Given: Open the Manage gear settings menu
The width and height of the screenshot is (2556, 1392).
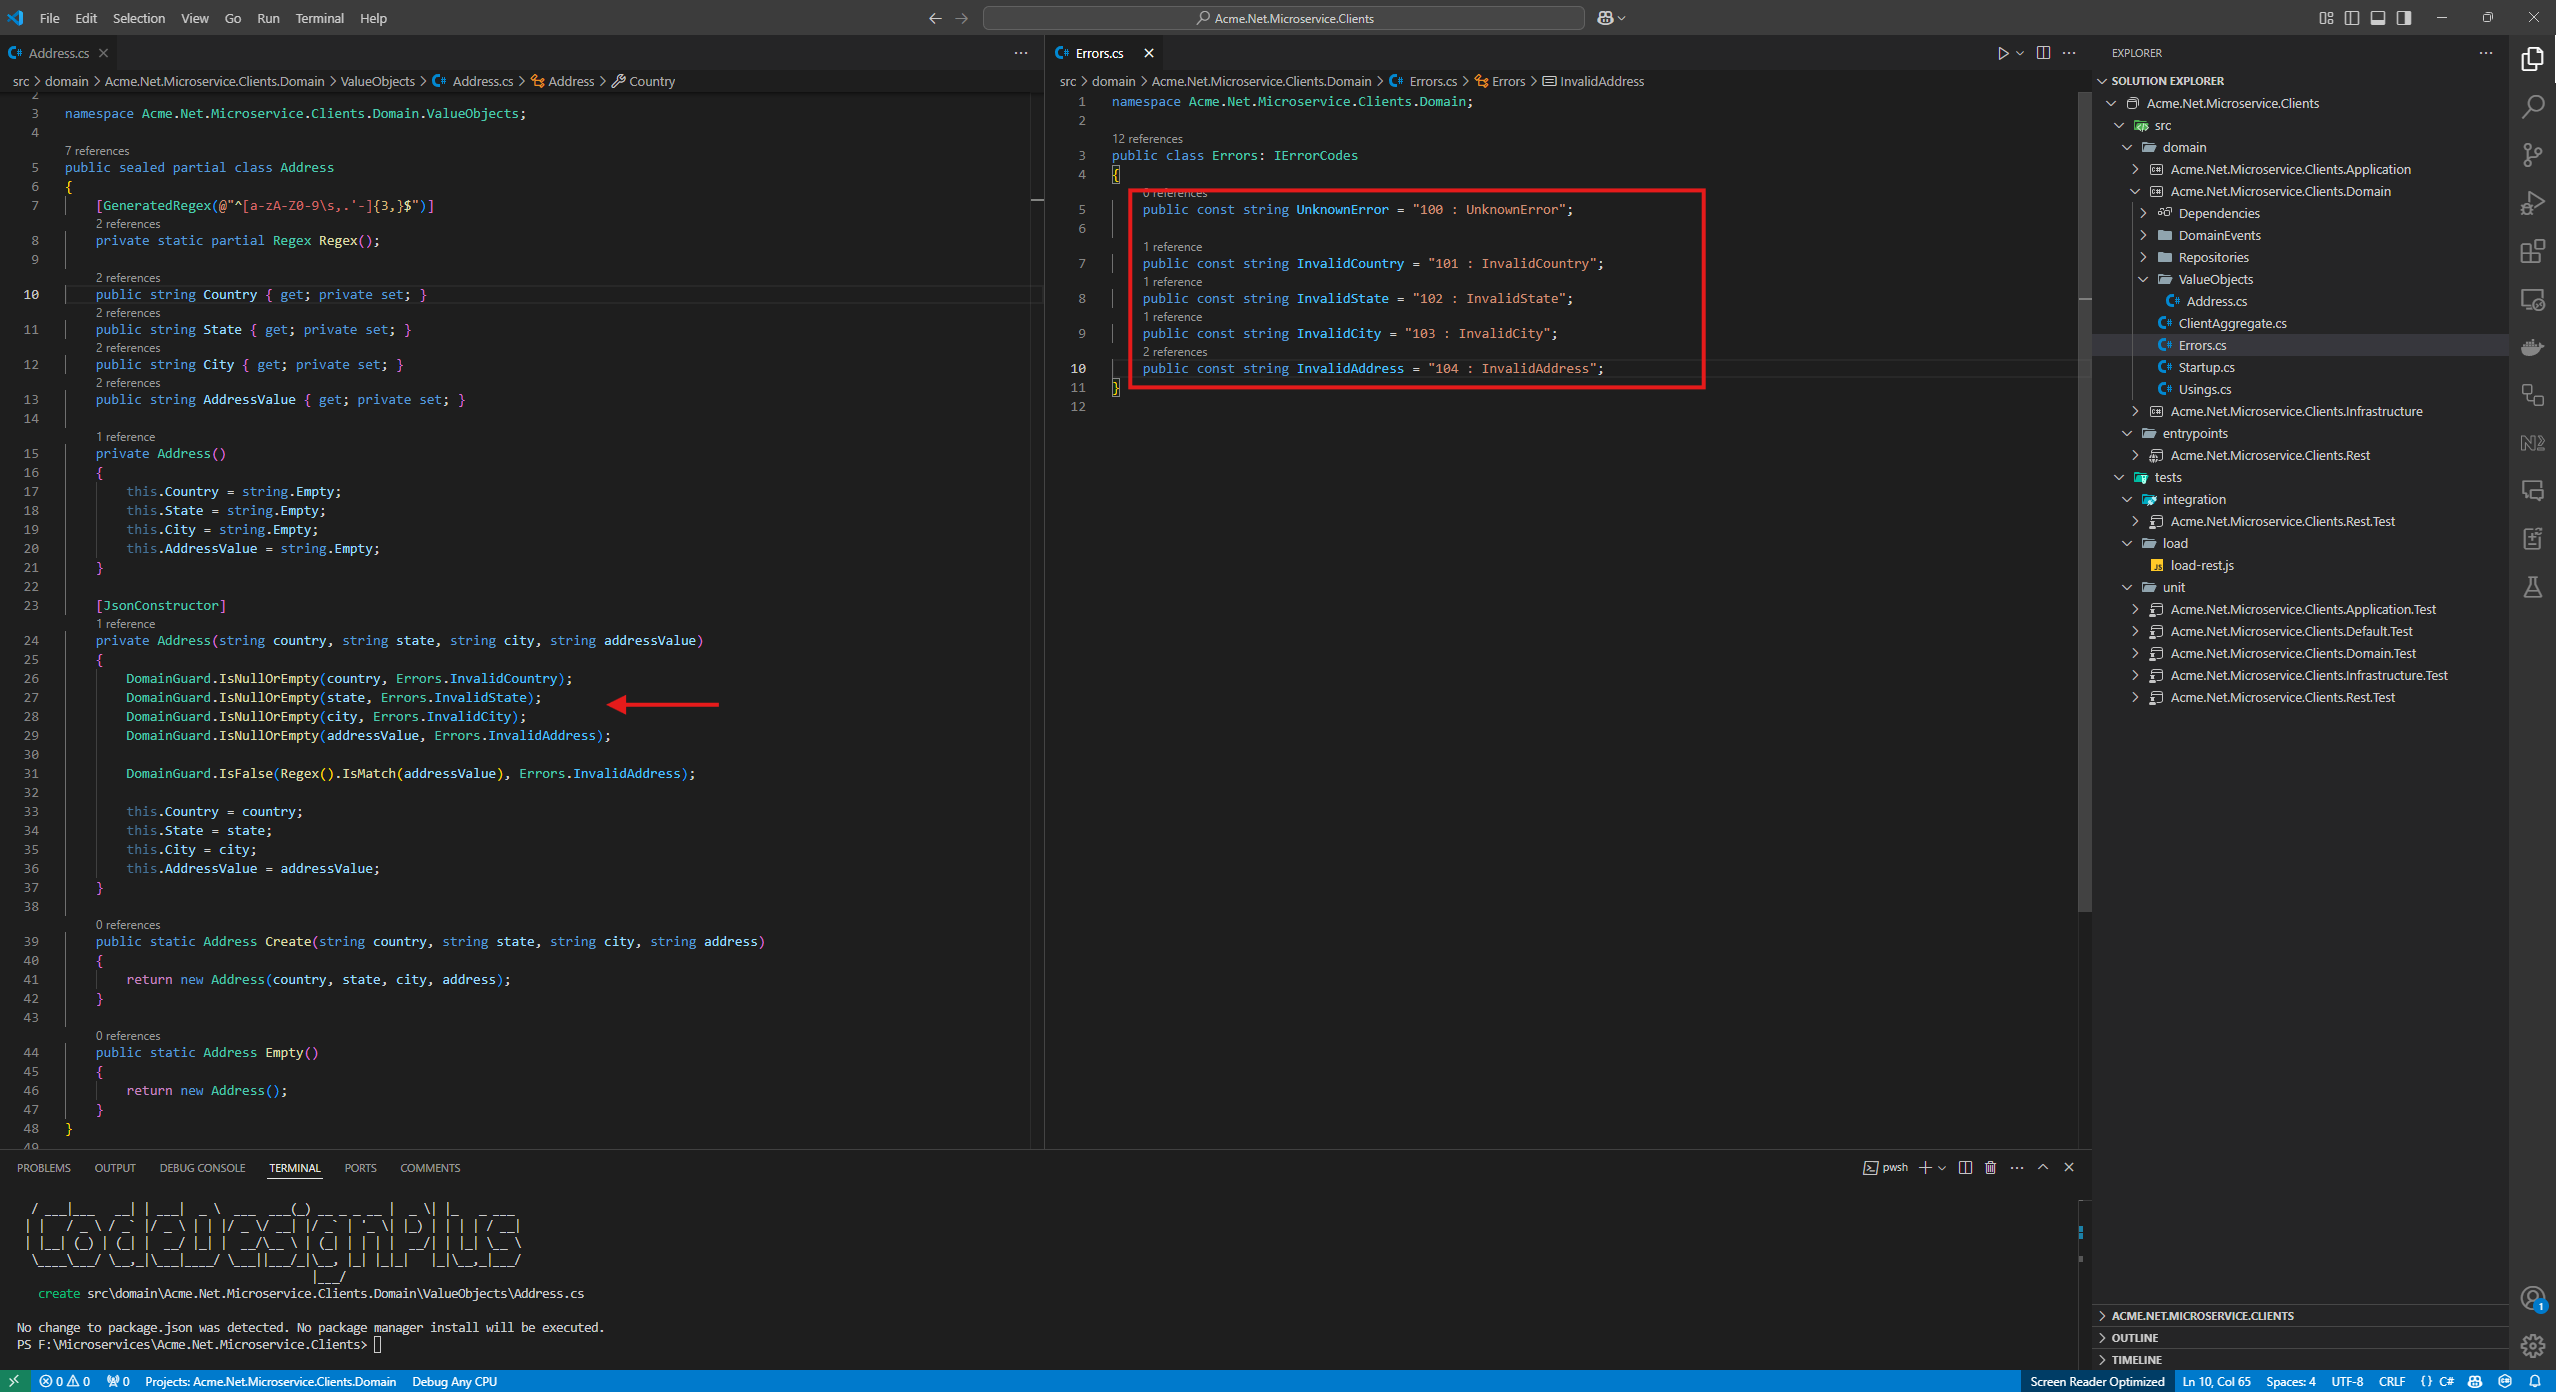Looking at the screenshot, I should (x=2532, y=1346).
